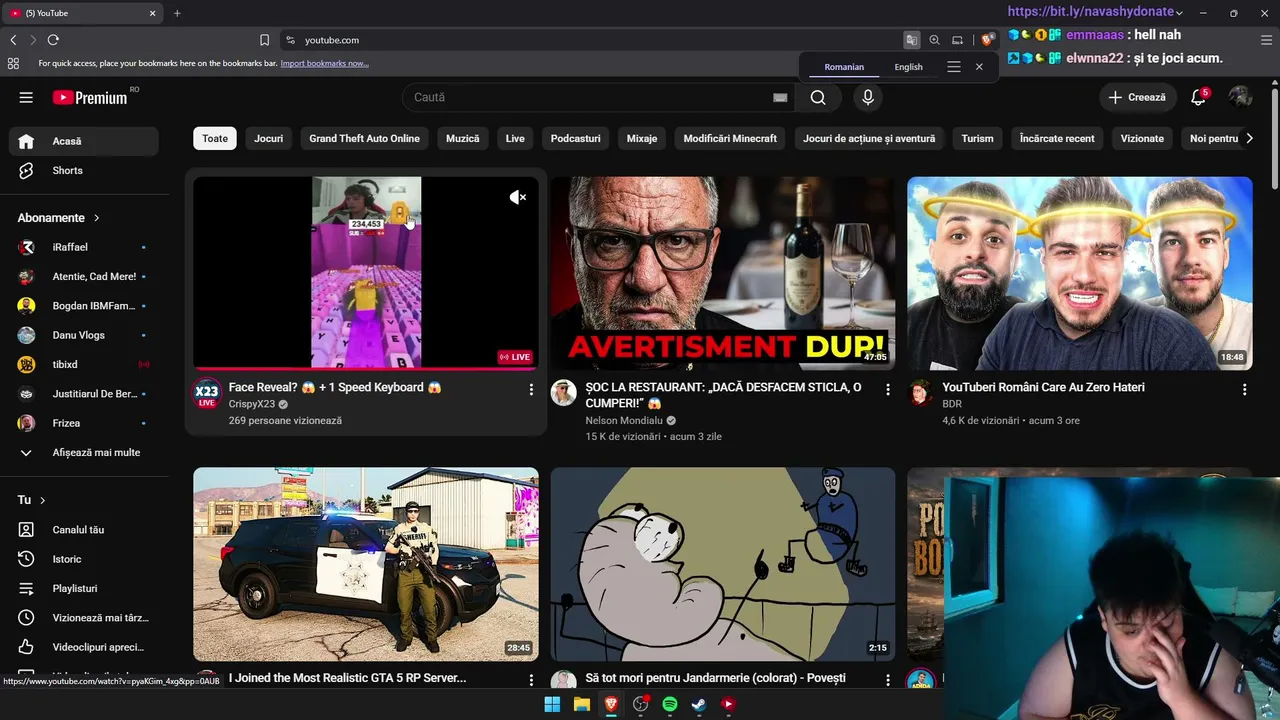Go back in browser history
The width and height of the screenshot is (1280, 720).
click(13, 40)
